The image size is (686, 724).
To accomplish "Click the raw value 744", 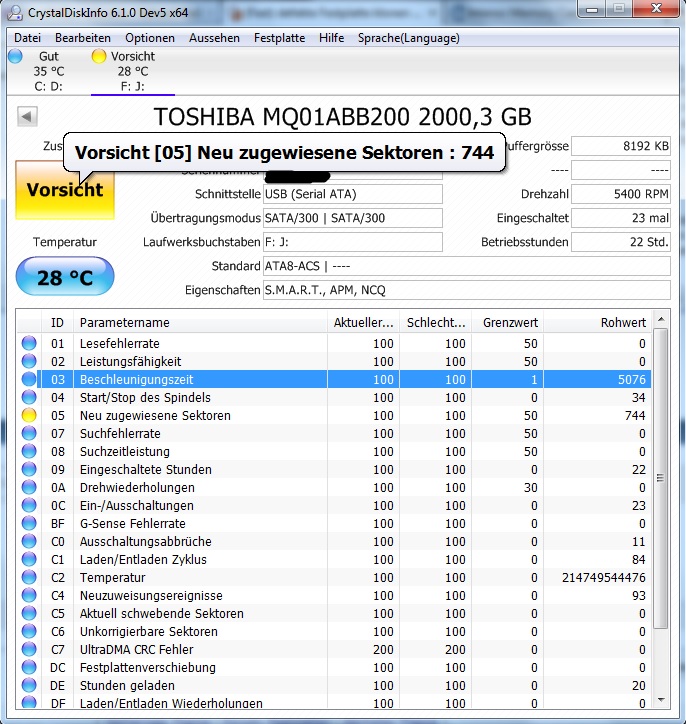I will [x=635, y=416].
